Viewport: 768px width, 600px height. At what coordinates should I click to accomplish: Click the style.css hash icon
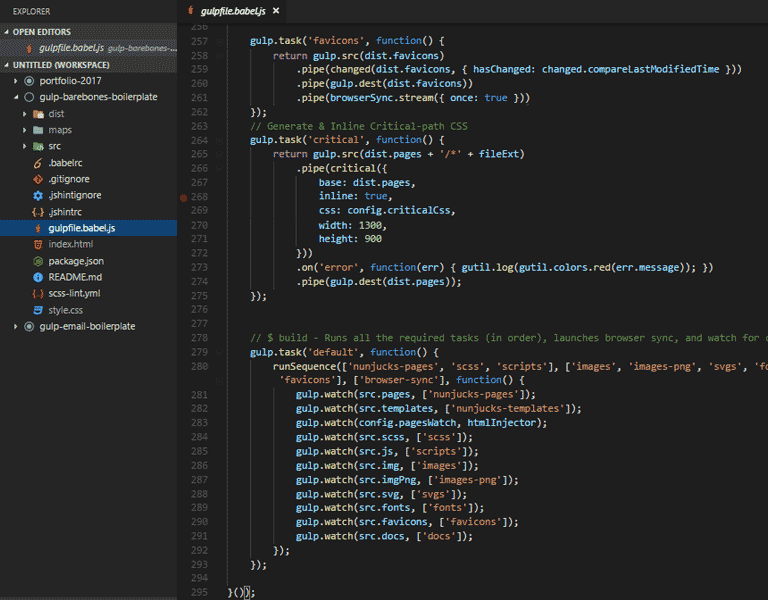coord(37,310)
